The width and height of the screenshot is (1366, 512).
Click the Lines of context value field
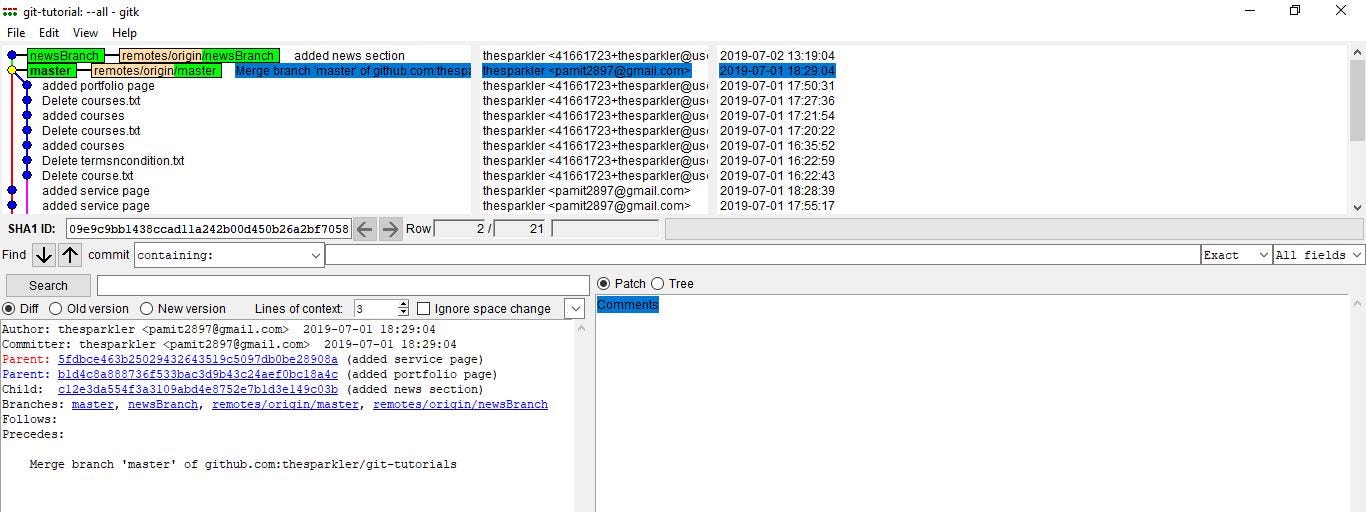377,309
